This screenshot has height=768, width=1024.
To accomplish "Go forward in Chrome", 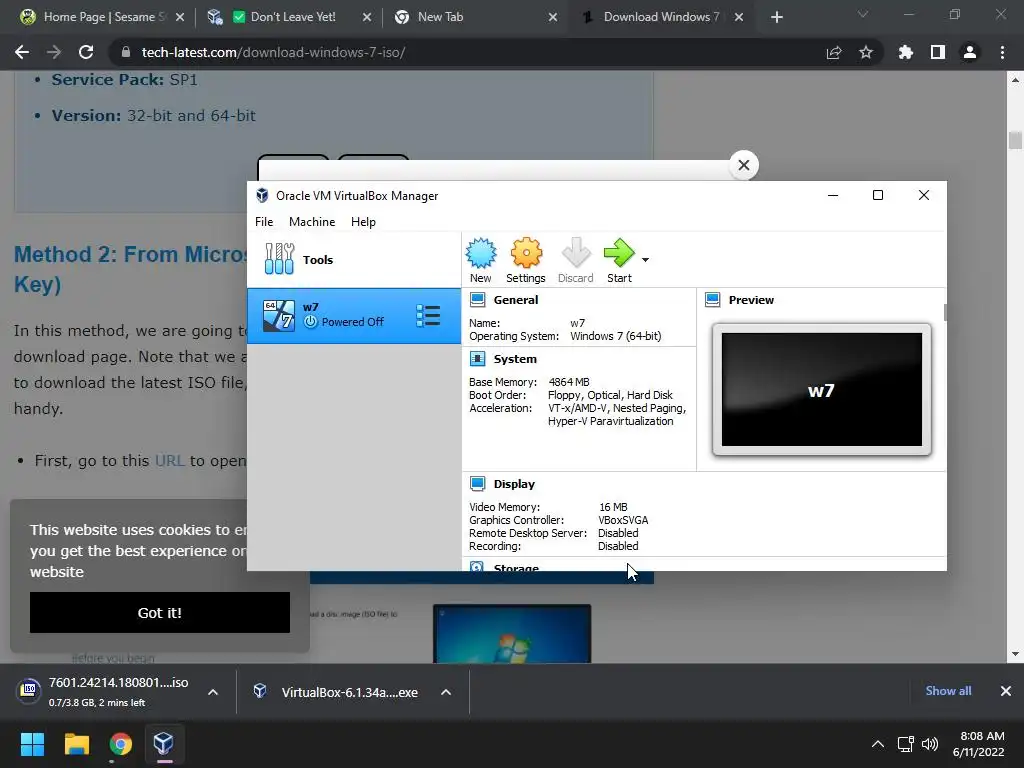I will click(54, 52).
